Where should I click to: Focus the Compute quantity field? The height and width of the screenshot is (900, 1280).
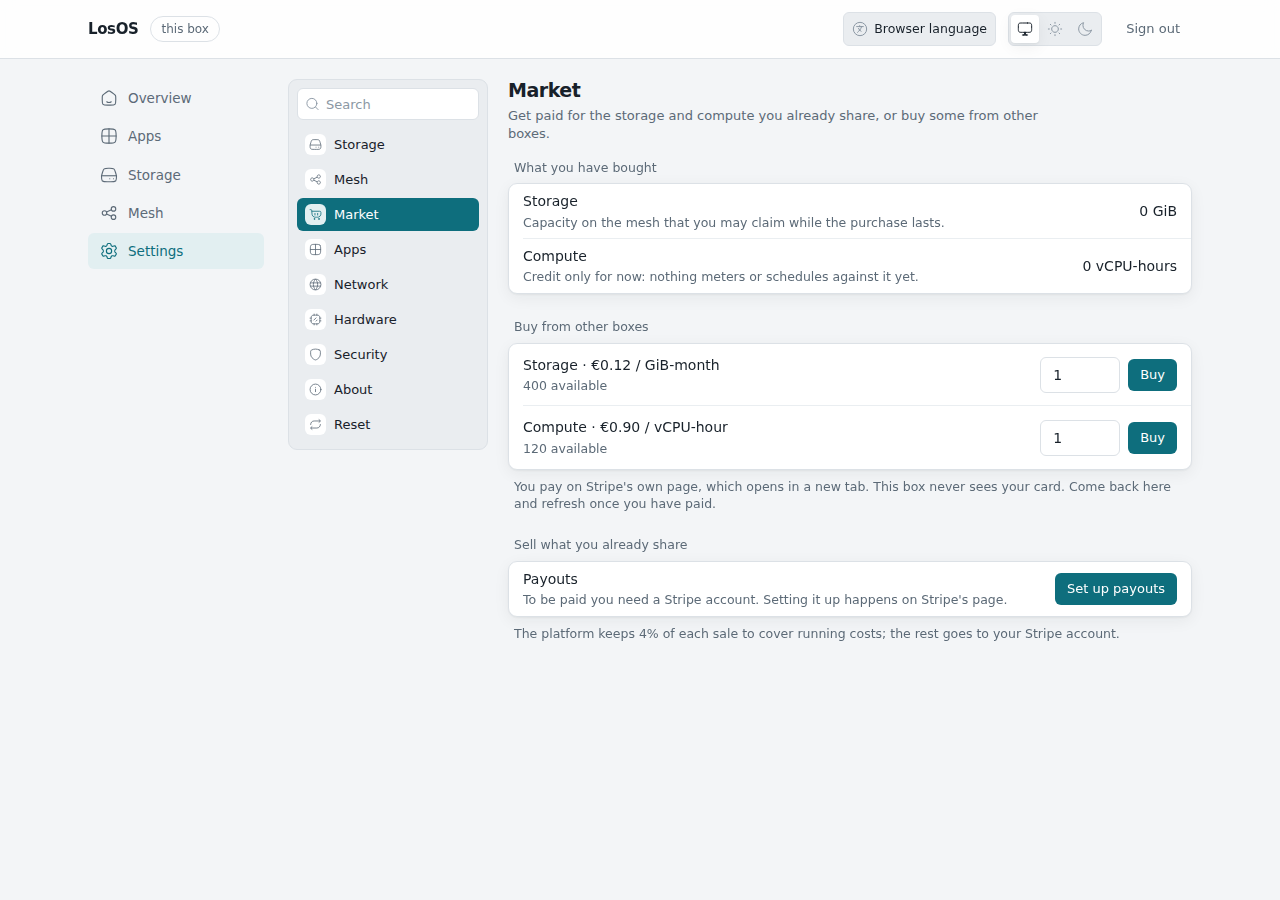tap(1080, 438)
